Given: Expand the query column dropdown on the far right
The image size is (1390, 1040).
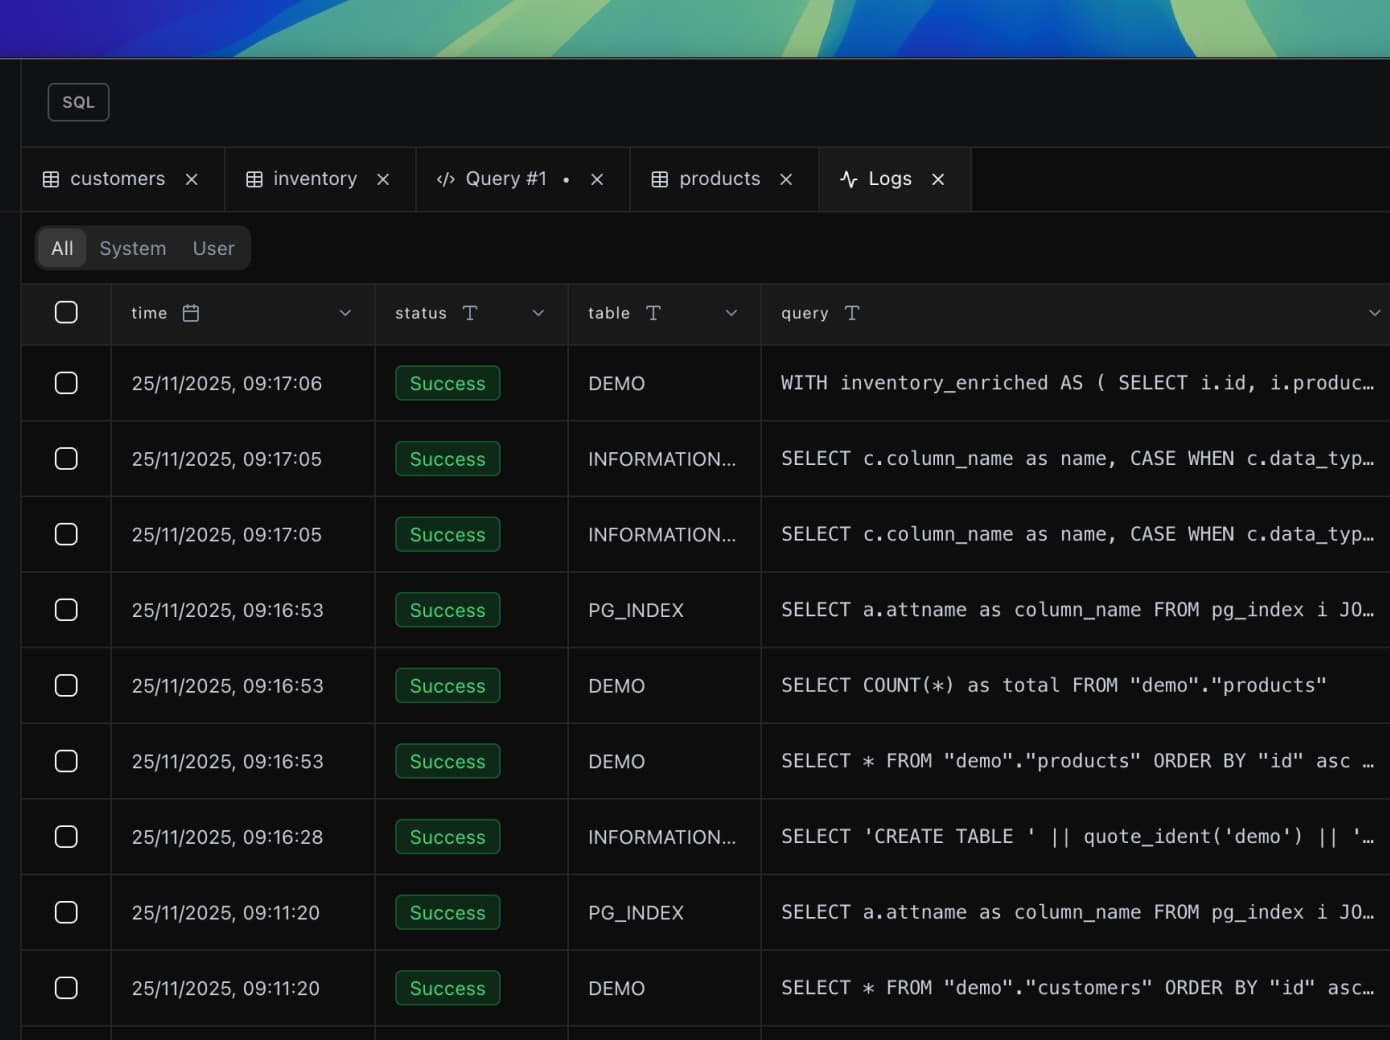Looking at the screenshot, I should [1375, 312].
